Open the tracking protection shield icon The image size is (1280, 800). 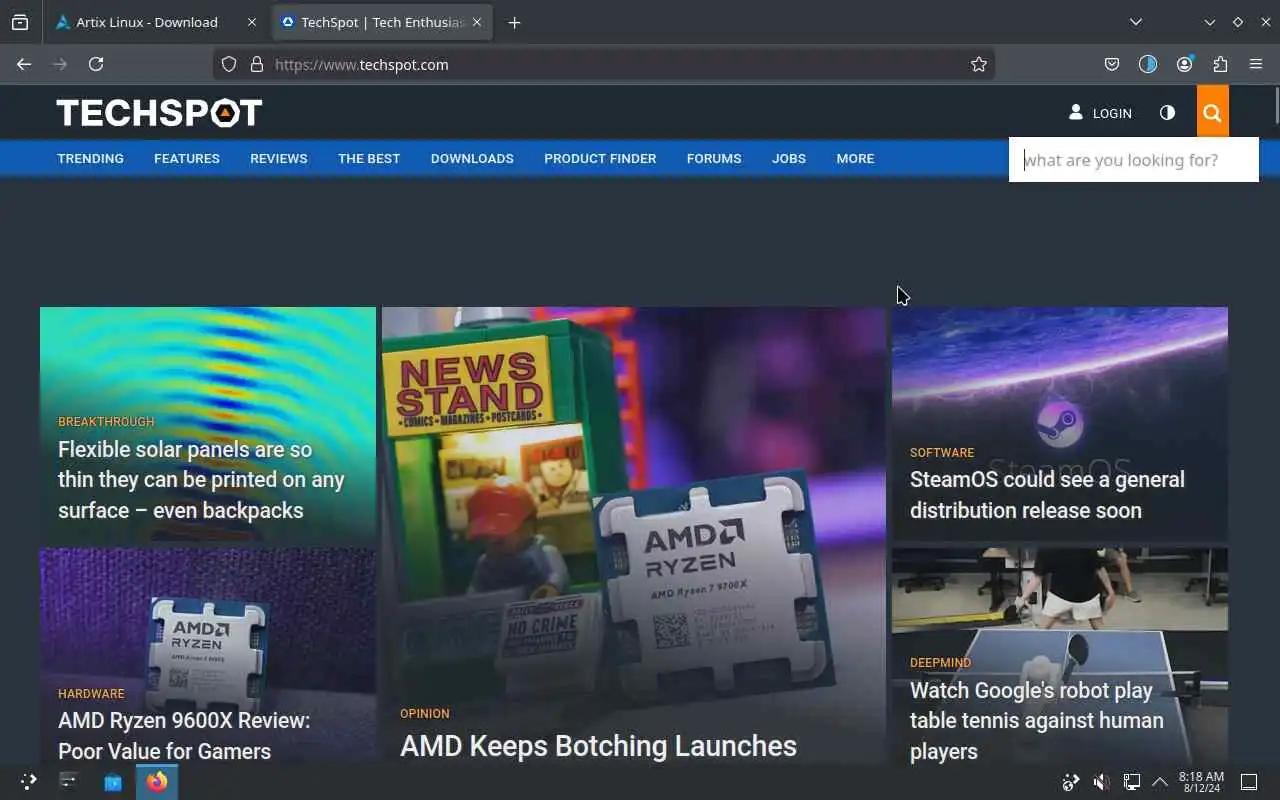pyautogui.click(x=229, y=64)
